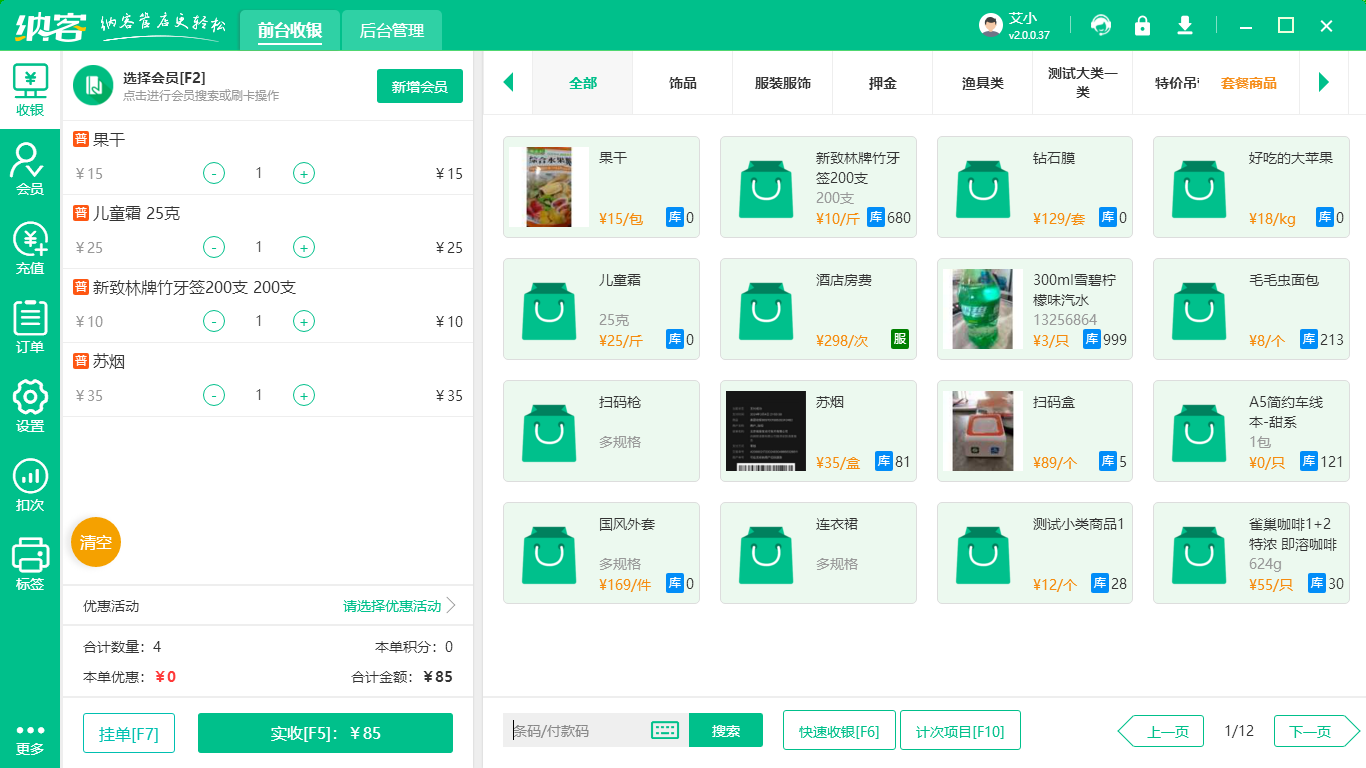The width and height of the screenshot is (1366, 768).
Task: Open the 扣次 sidebar icon
Action: 29,484
